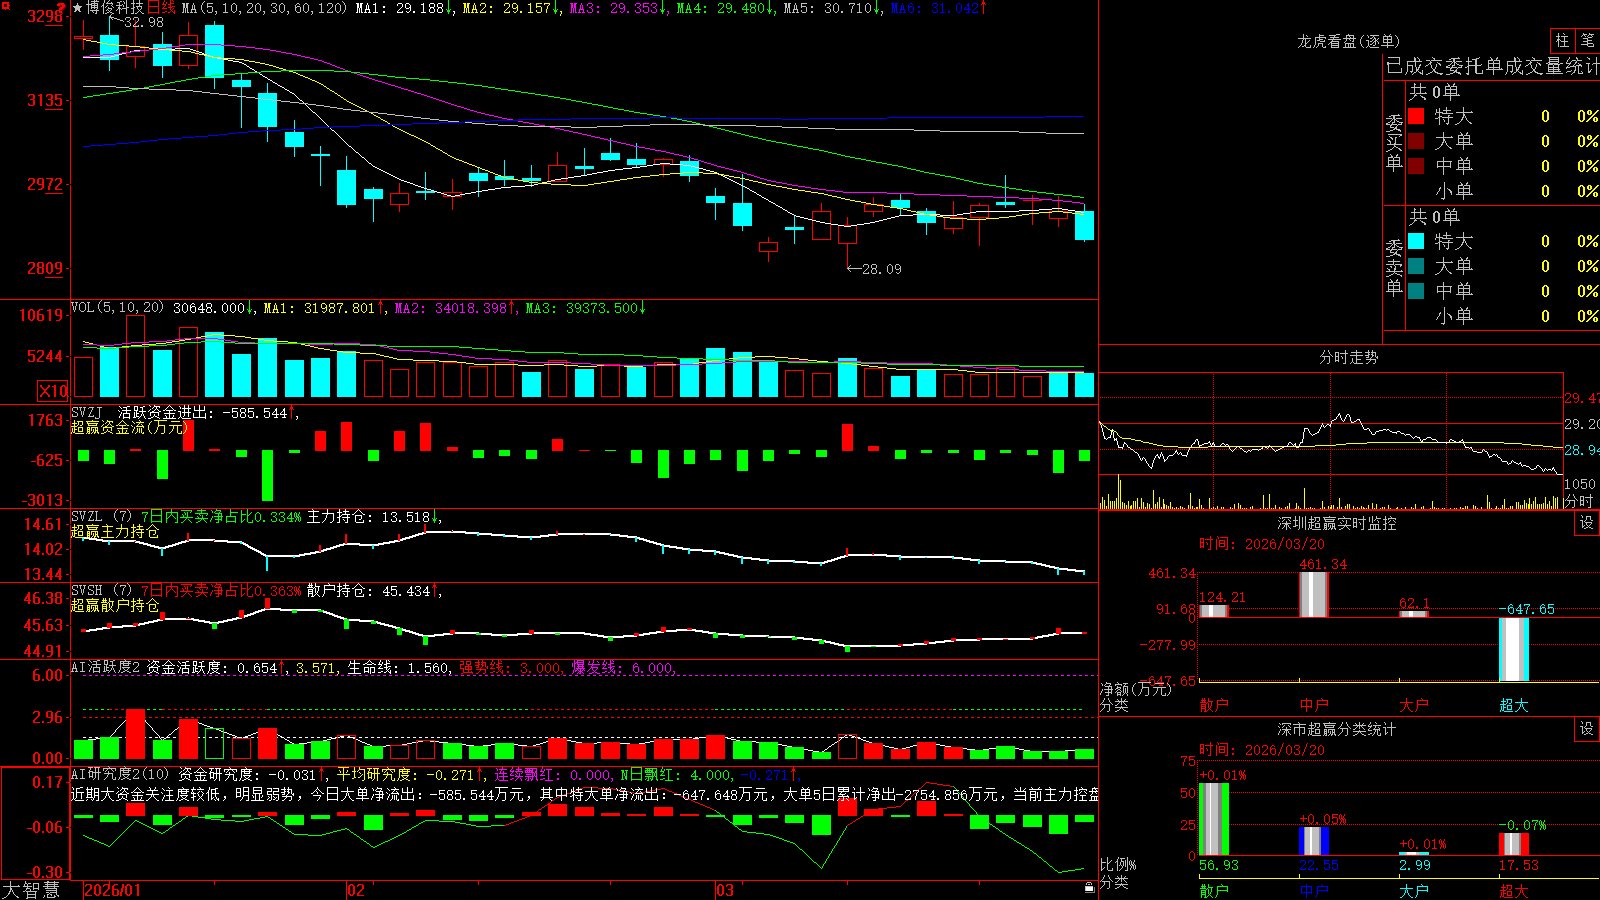This screenshot has height=900, width=1600.
Task: Click the 3298 price axis label
Action: pyautogui.click(x=44, y=16)
